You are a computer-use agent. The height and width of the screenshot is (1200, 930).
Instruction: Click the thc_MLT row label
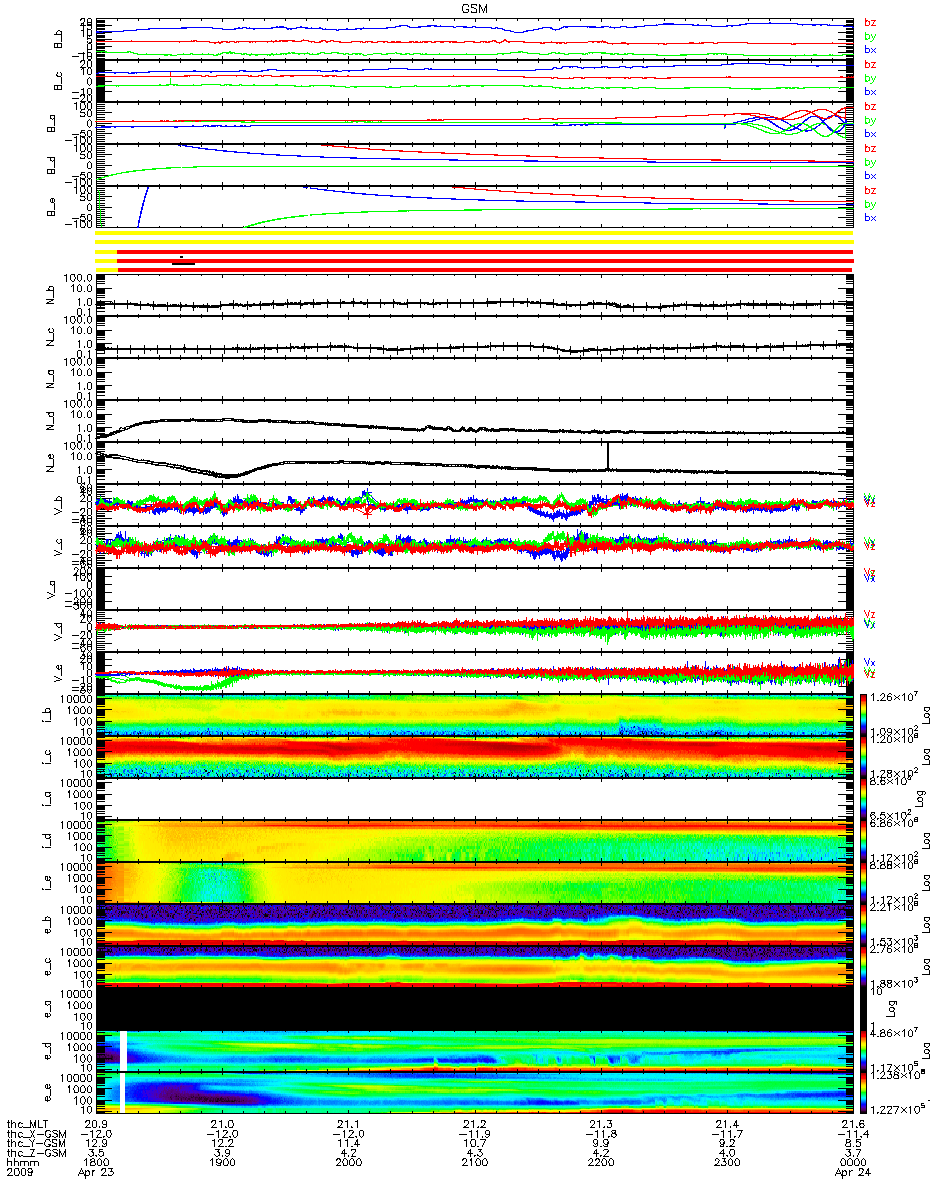click(x=28, y=1125)
